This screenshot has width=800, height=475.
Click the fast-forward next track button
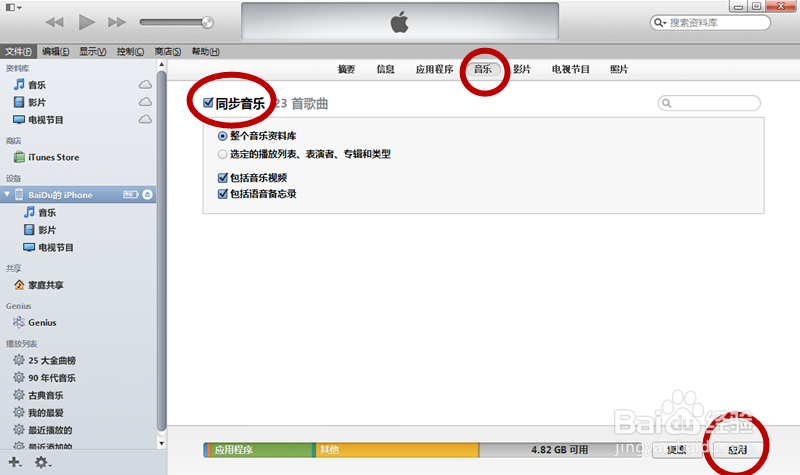point(117,22)
